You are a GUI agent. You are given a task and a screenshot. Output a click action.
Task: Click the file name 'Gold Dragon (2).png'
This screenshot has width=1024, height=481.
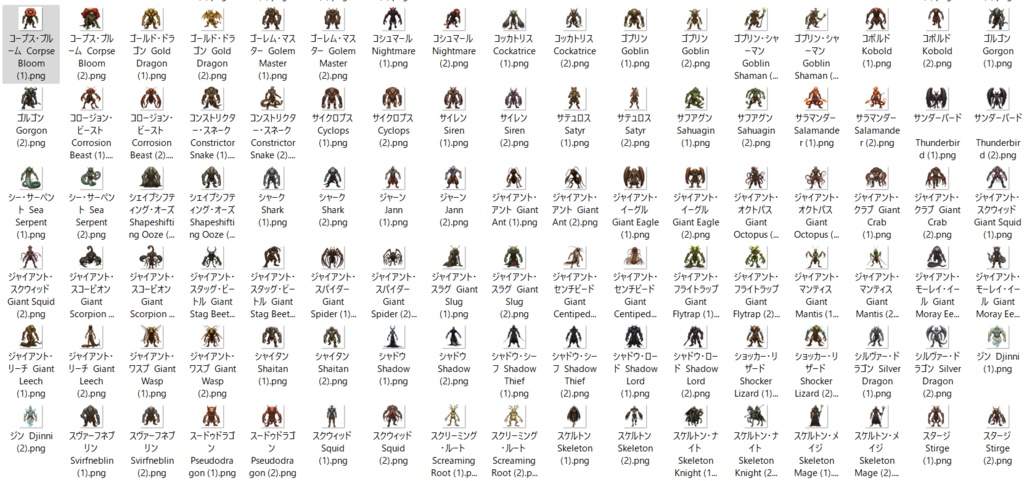tap(212, 57)
